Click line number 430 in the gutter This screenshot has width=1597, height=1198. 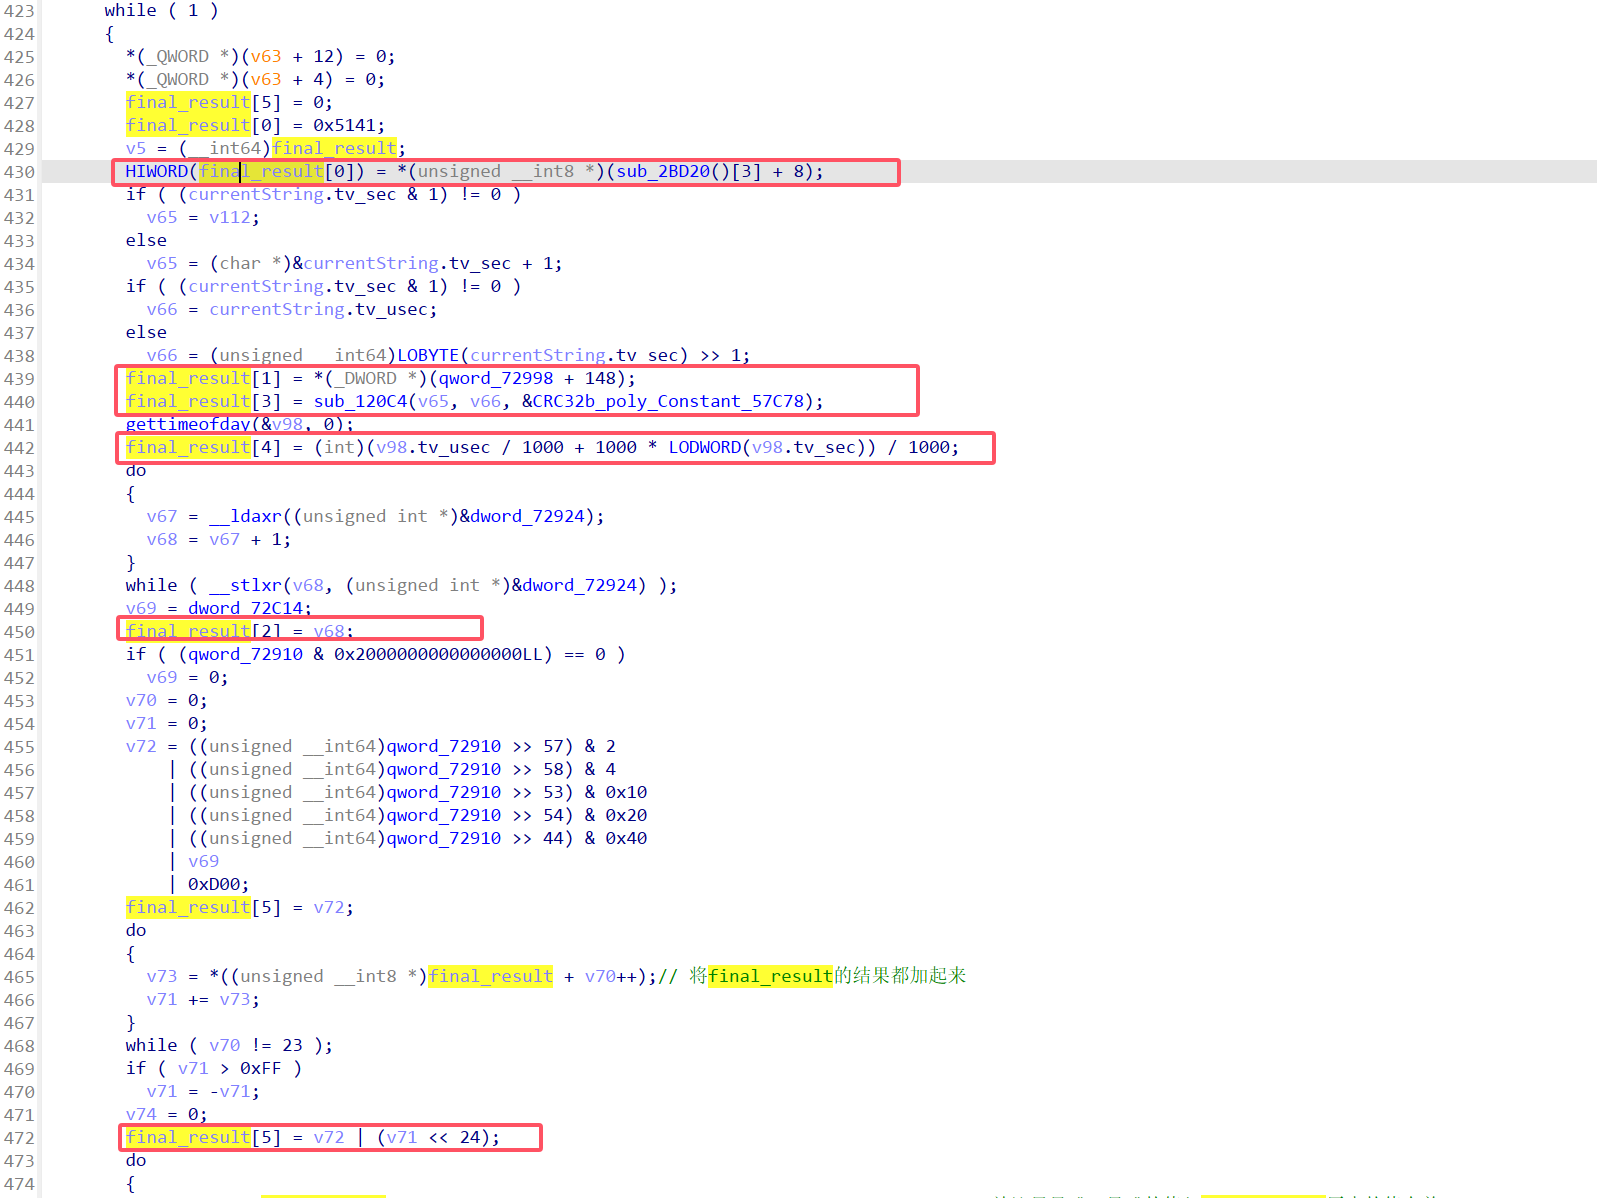(x=19, y=172)
